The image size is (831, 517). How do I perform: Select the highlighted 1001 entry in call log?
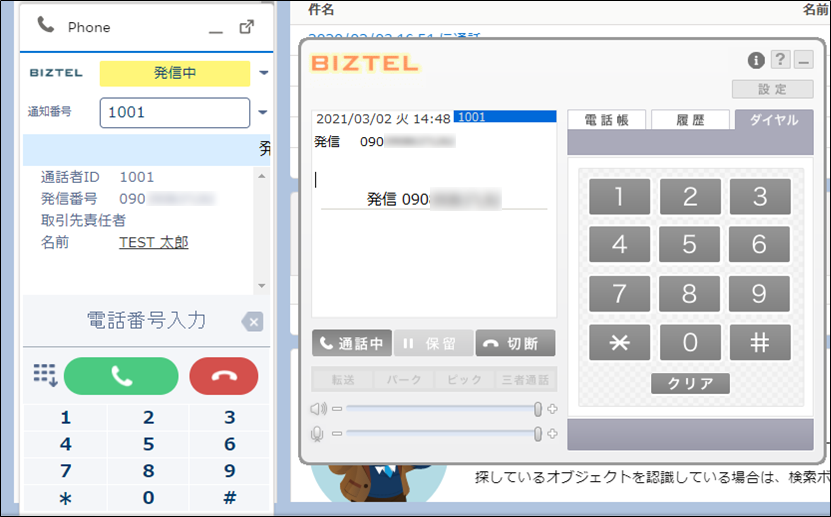tap(505, 117)
